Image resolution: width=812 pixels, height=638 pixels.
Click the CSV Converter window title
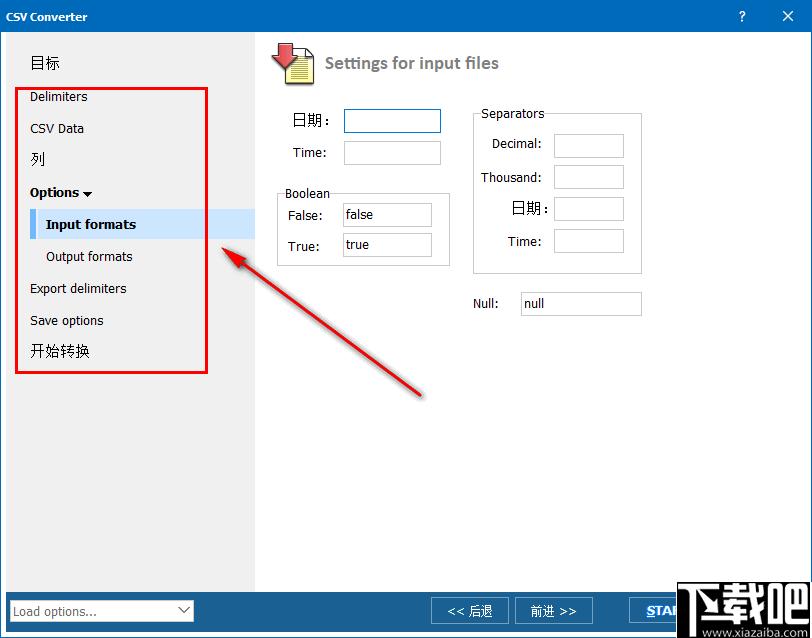[47, 17]
